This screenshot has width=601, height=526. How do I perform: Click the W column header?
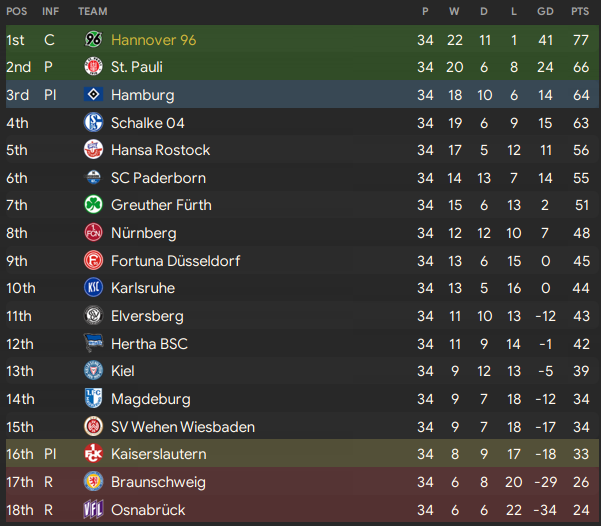tap(454, 12)
